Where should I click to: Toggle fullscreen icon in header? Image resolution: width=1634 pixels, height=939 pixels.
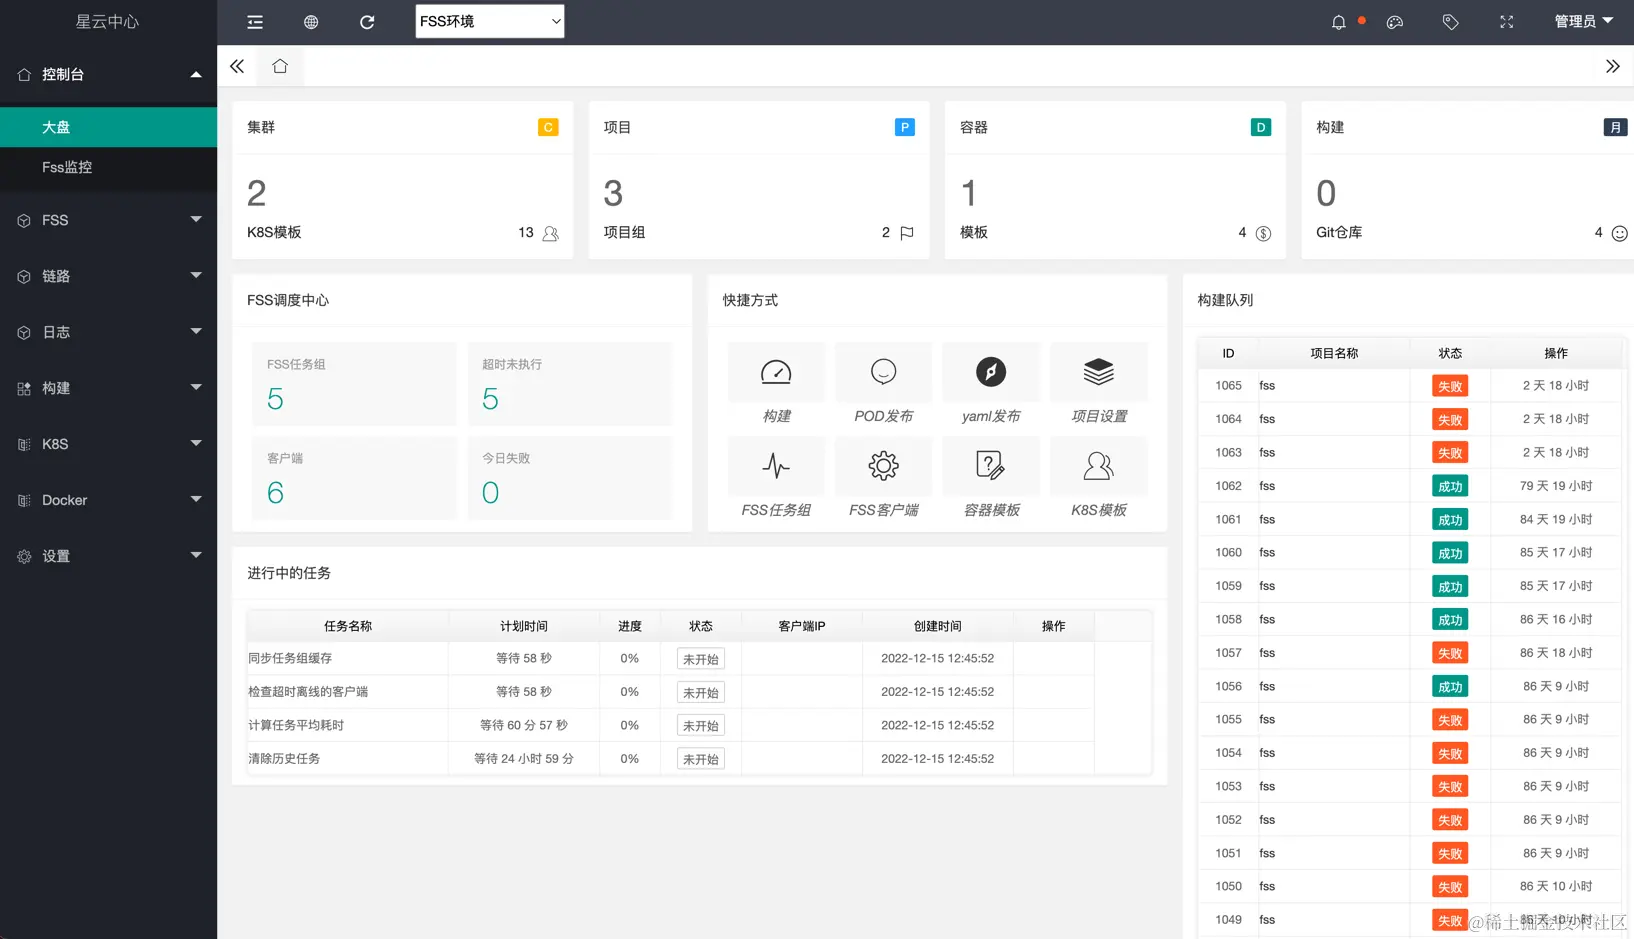(1507, 22)
